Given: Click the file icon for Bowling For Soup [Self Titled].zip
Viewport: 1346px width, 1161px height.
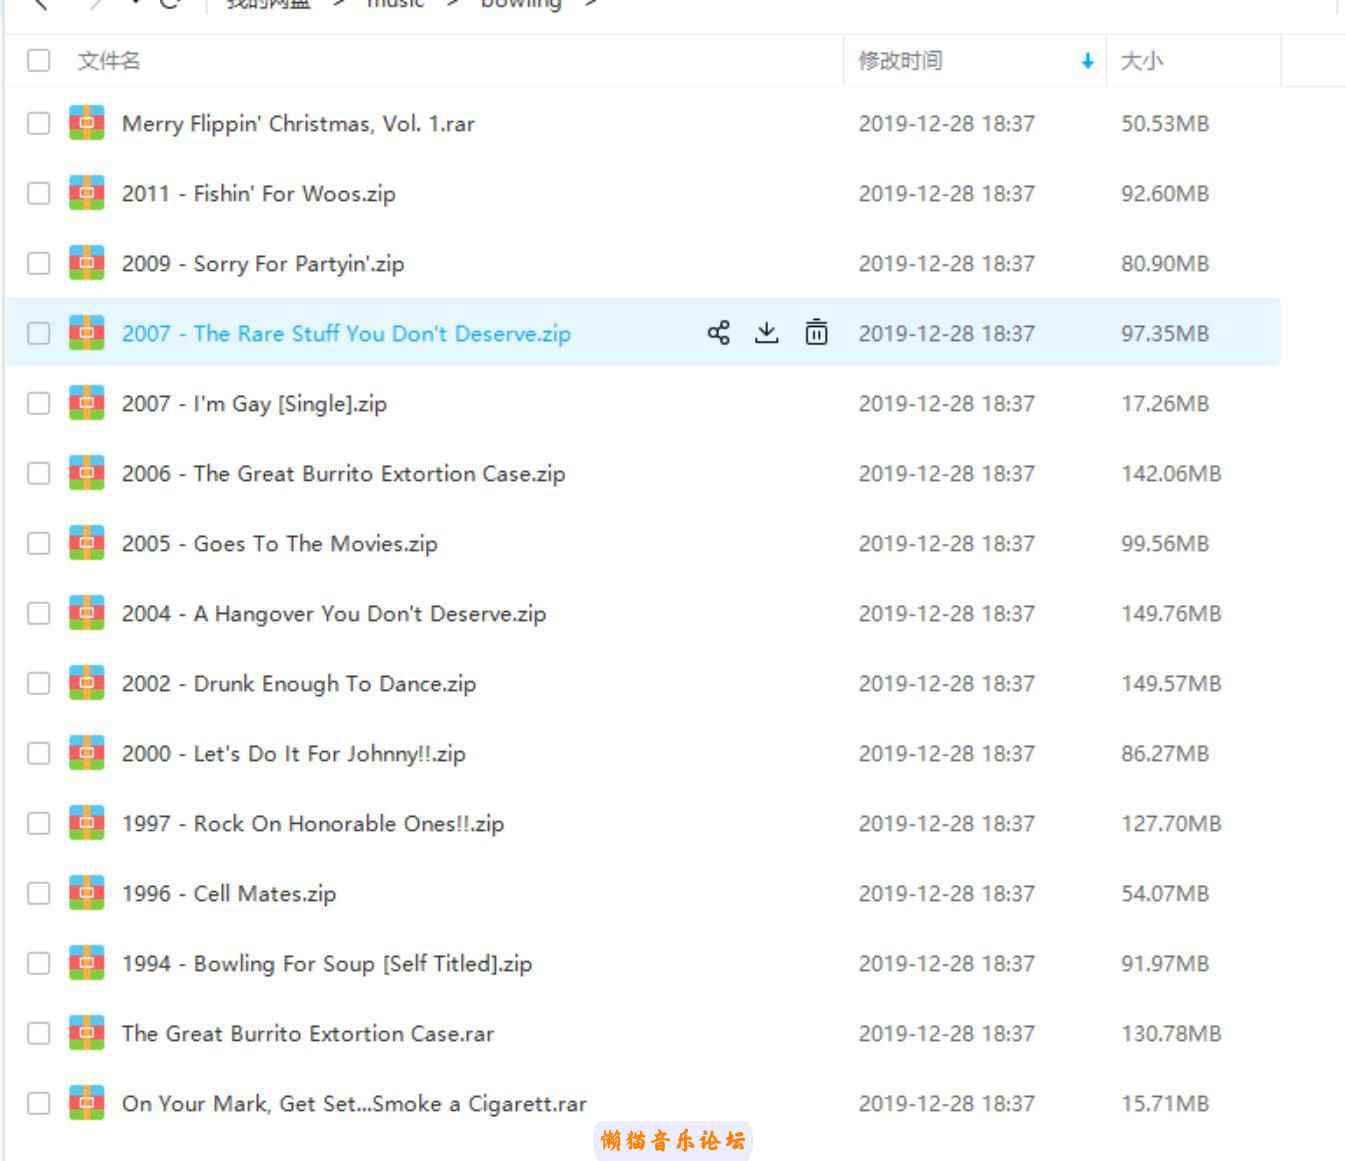Looking at the screenshot, I should tap(86, 963).
